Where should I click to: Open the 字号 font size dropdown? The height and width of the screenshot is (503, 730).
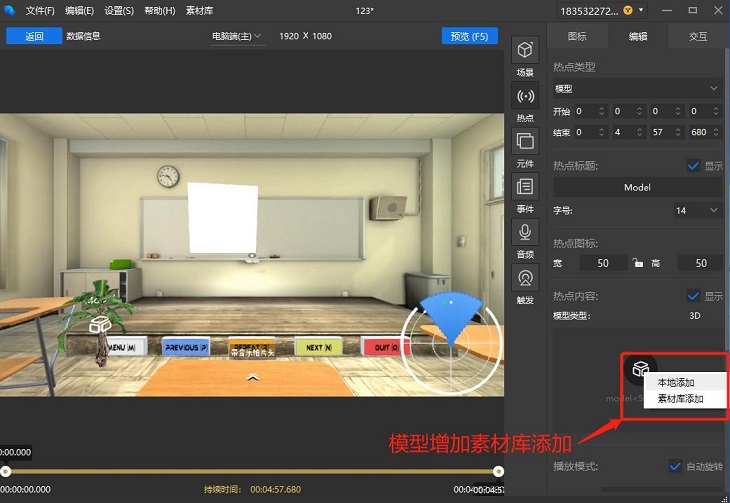point(697,210)
